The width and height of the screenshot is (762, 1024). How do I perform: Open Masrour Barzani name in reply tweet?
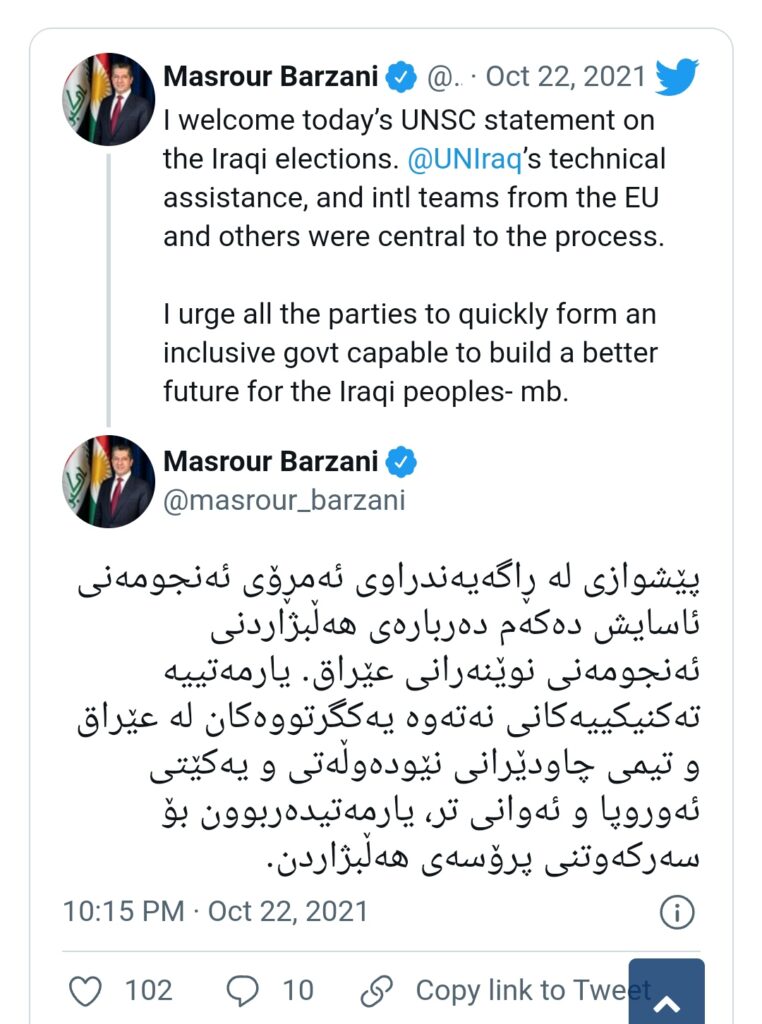click(270, 462)
